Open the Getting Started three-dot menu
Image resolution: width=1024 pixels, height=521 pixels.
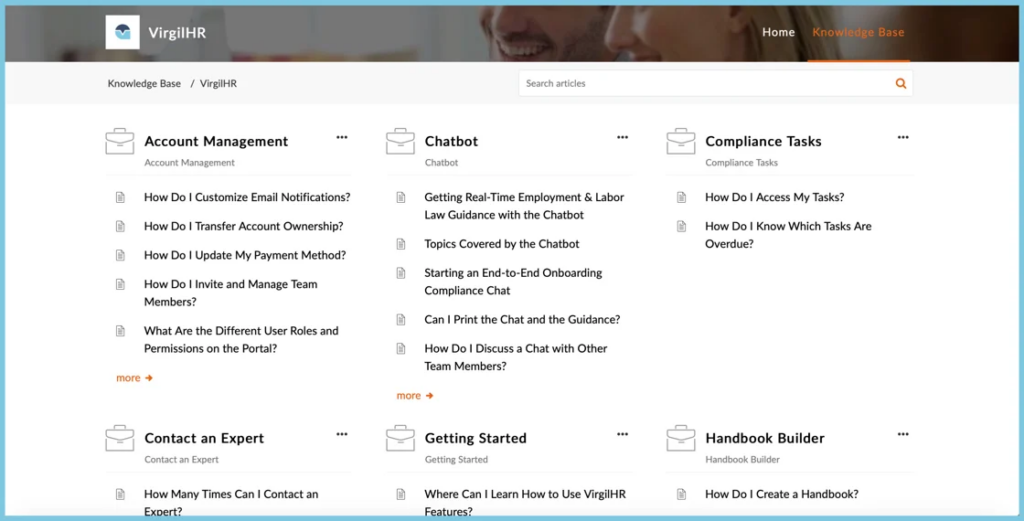[622, 434]
